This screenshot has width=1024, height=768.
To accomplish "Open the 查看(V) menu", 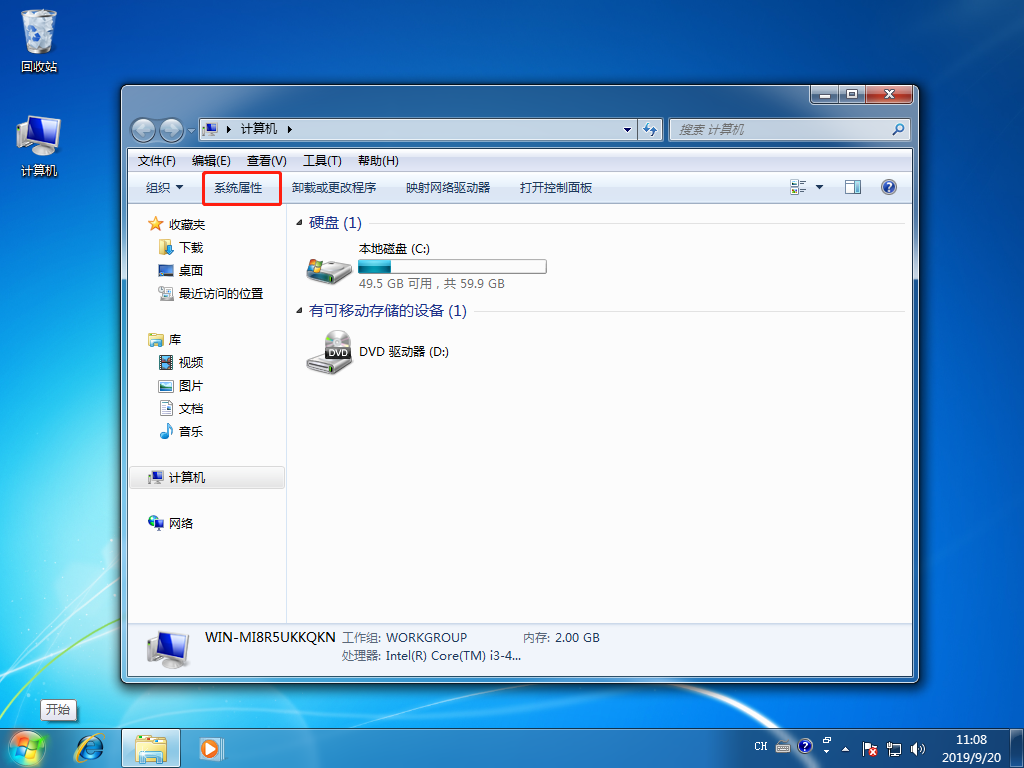I will click(x=265, y=160).
